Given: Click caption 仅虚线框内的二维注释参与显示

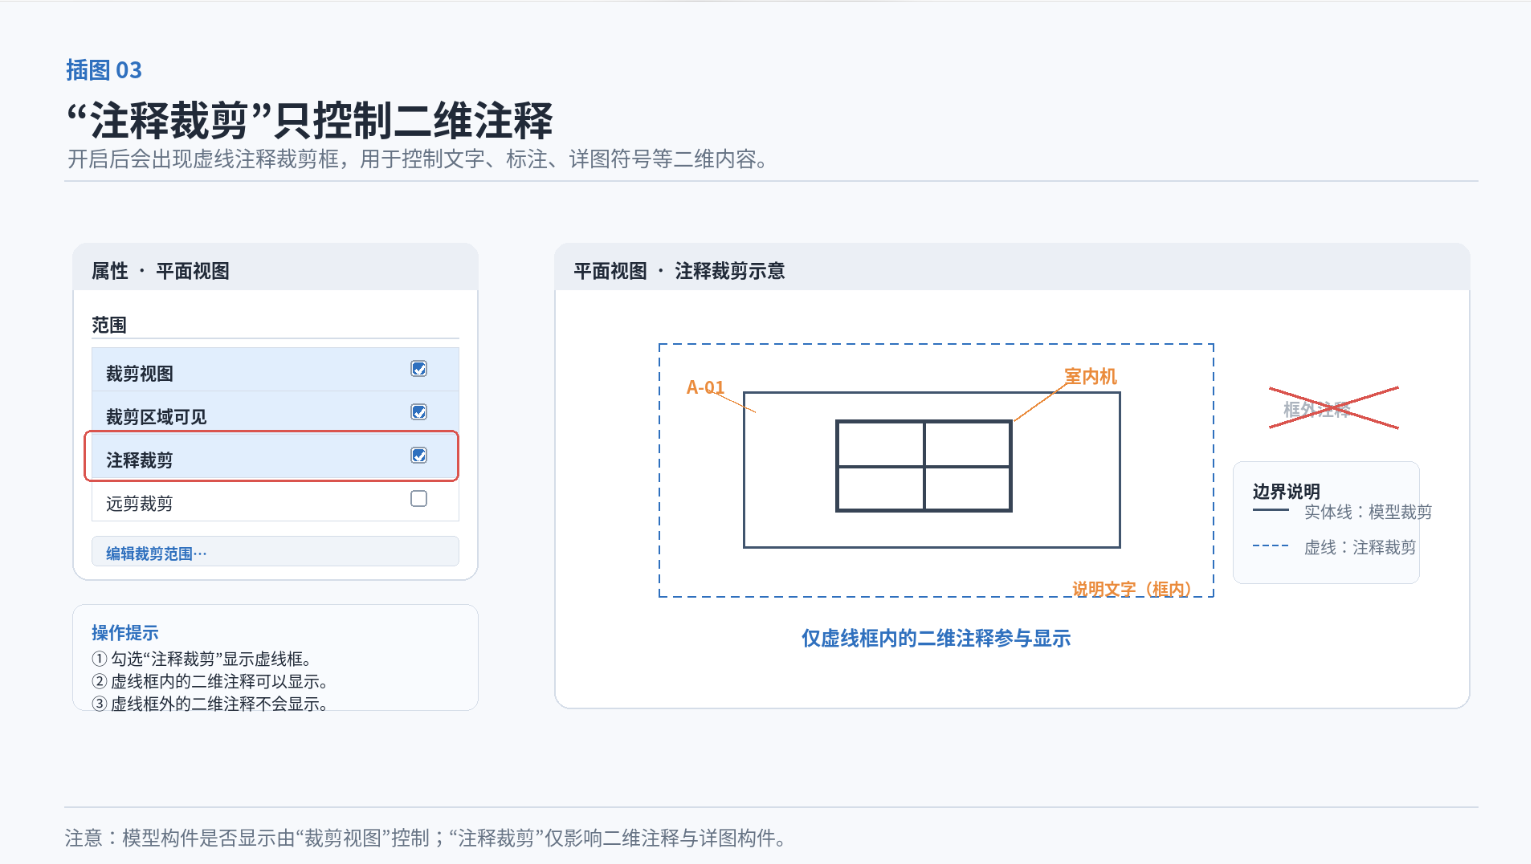Looking at the screenshot, I should [936, 639].
